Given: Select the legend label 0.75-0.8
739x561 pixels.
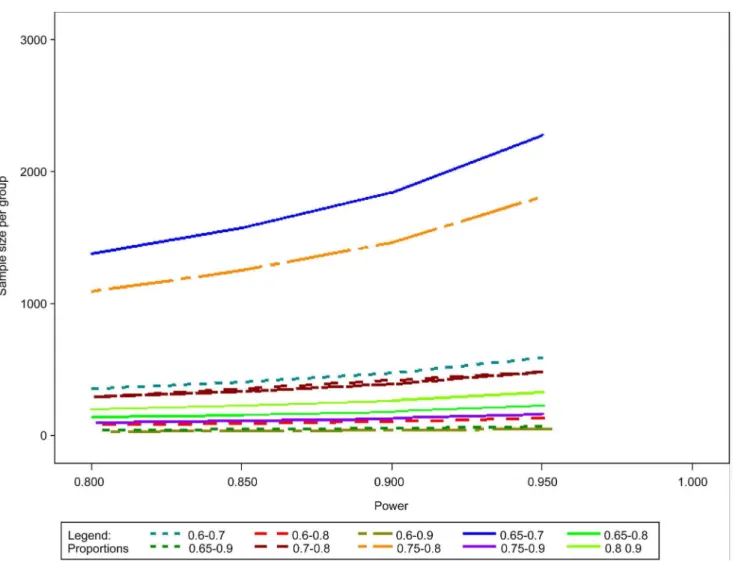Looking at the screenshot, I should tap(419, 549).
